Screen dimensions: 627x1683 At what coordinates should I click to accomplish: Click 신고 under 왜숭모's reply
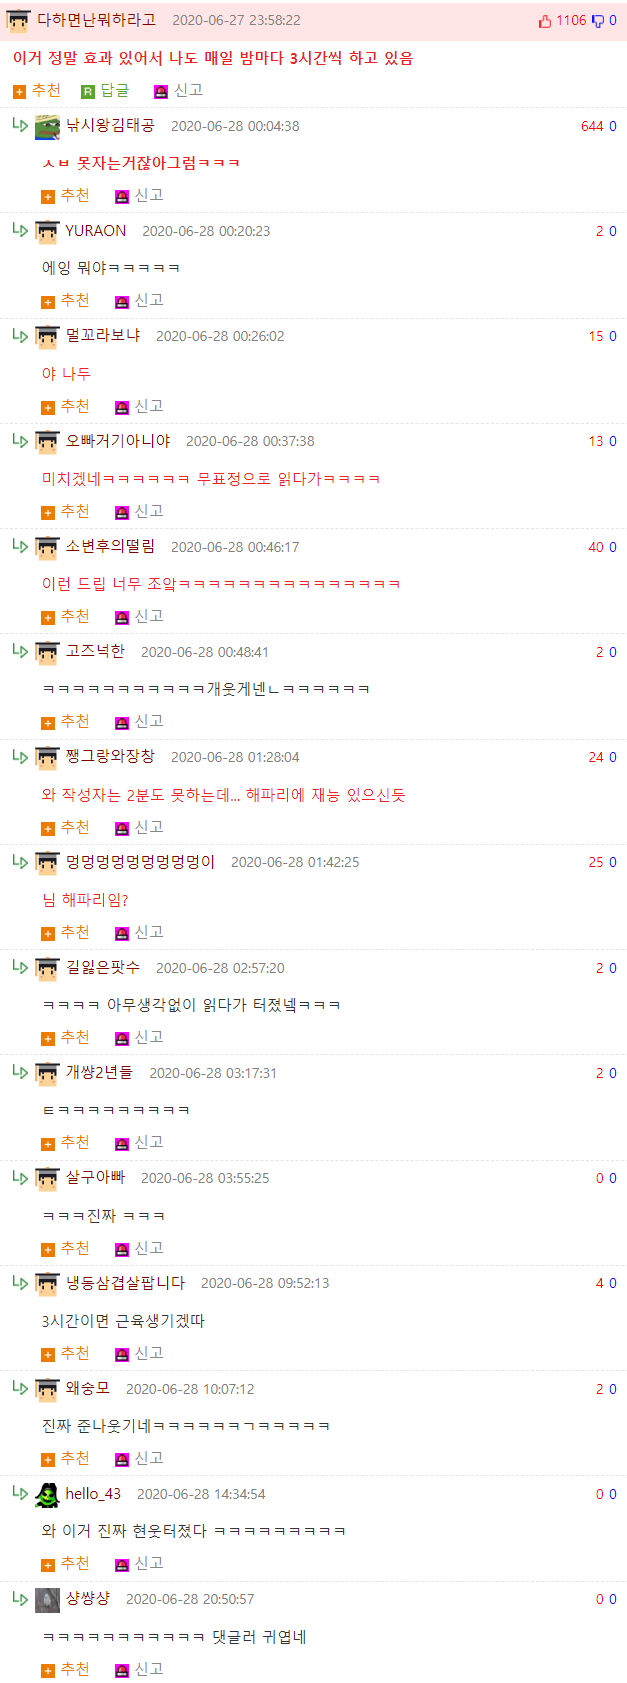click(x=139, y=1459)
